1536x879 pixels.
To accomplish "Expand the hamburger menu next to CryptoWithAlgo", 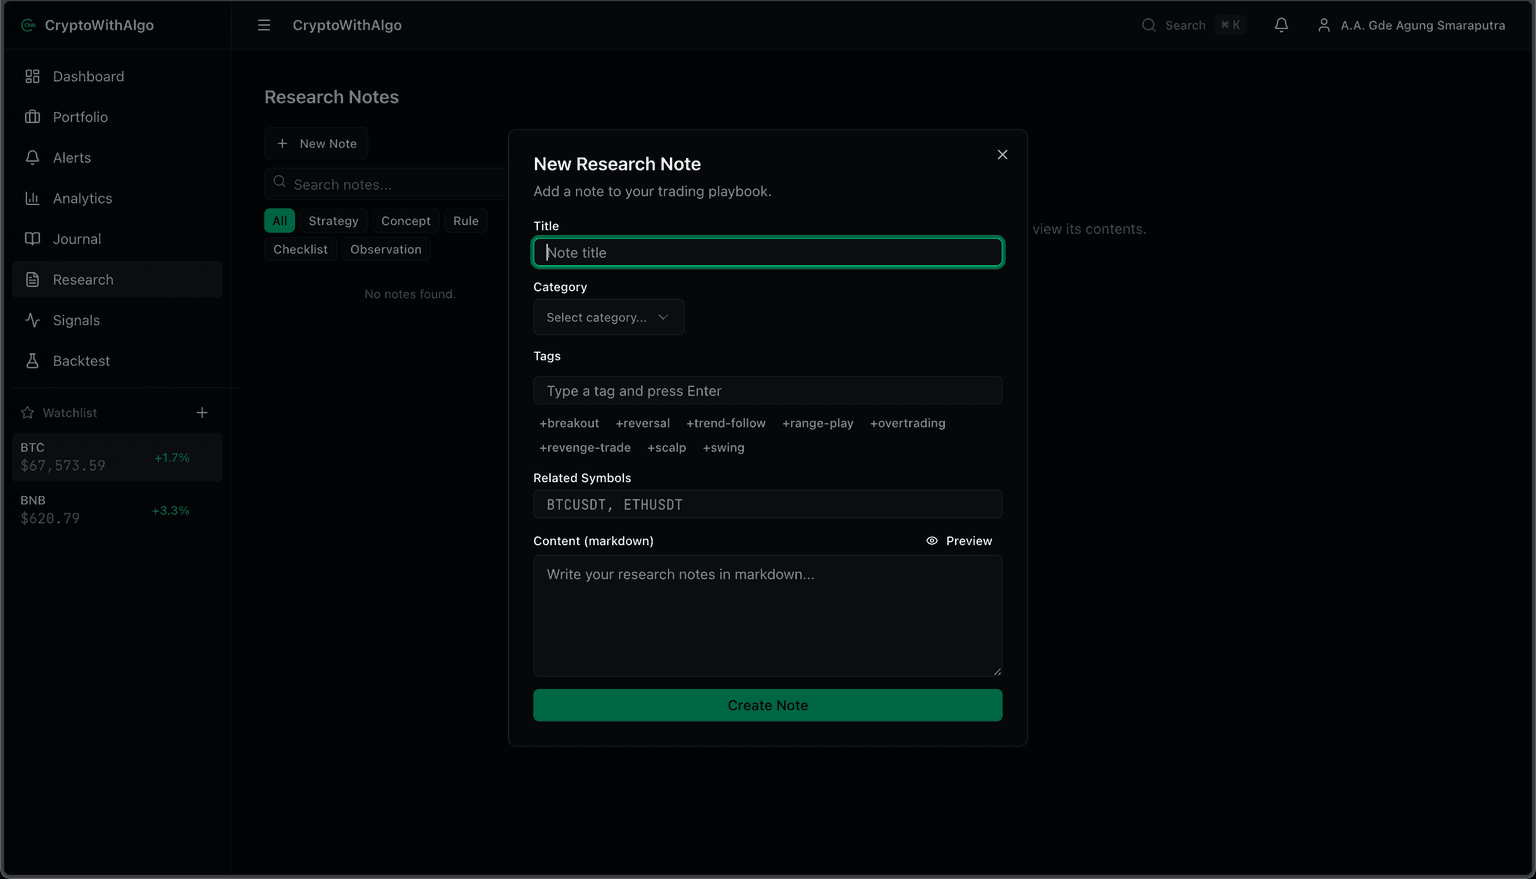I will pyautogui.click(x=264, y=25).
